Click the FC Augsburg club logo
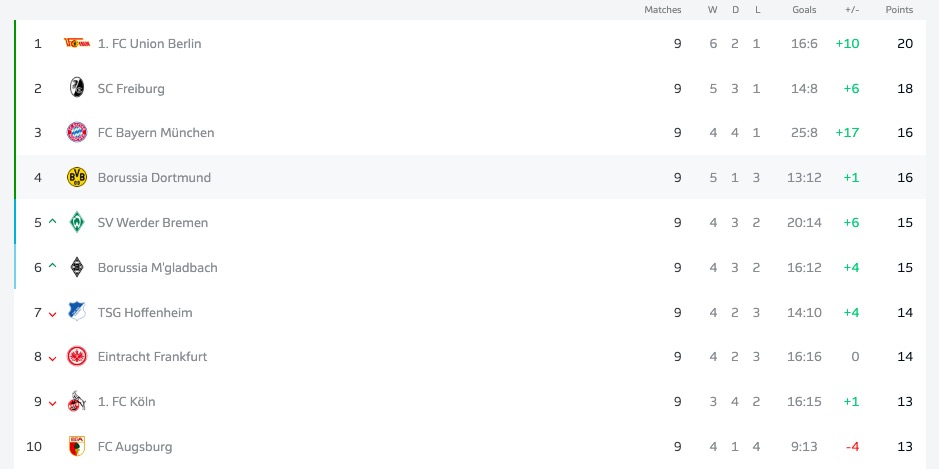939x469 pixels. (76, 446)
